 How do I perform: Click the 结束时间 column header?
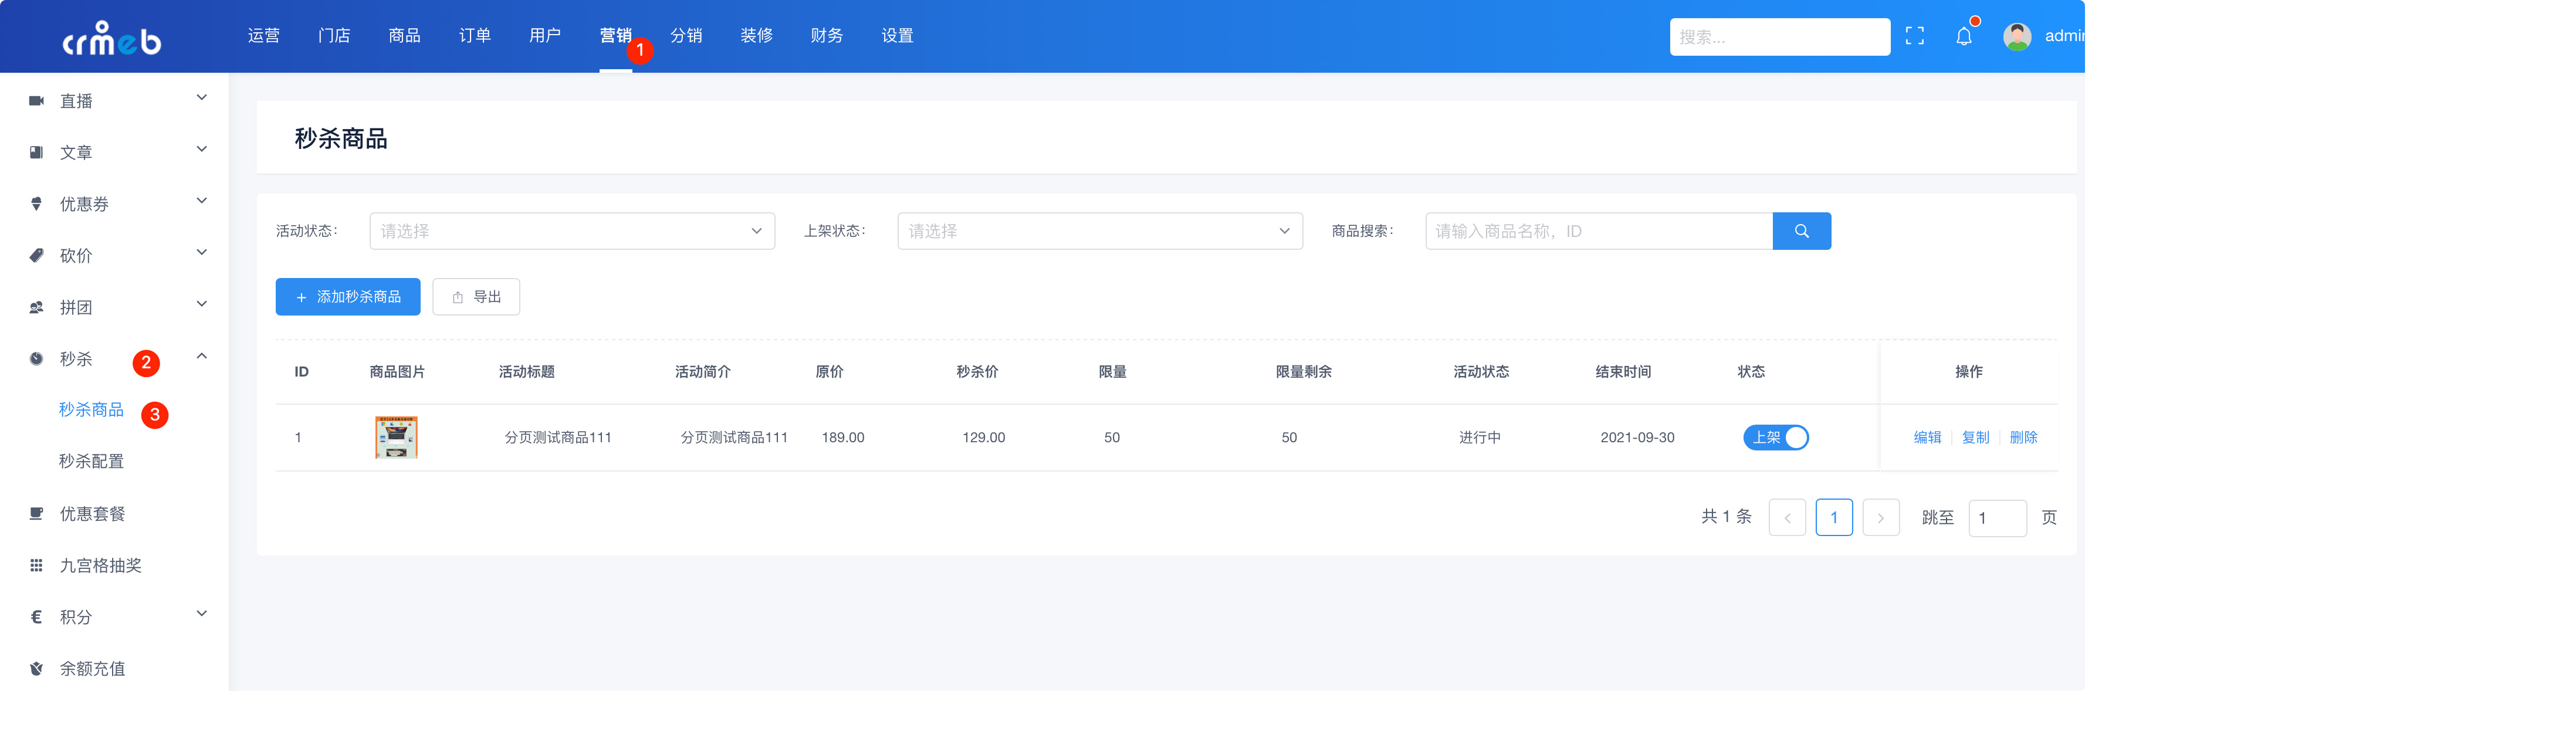(x=1622, y=372)
